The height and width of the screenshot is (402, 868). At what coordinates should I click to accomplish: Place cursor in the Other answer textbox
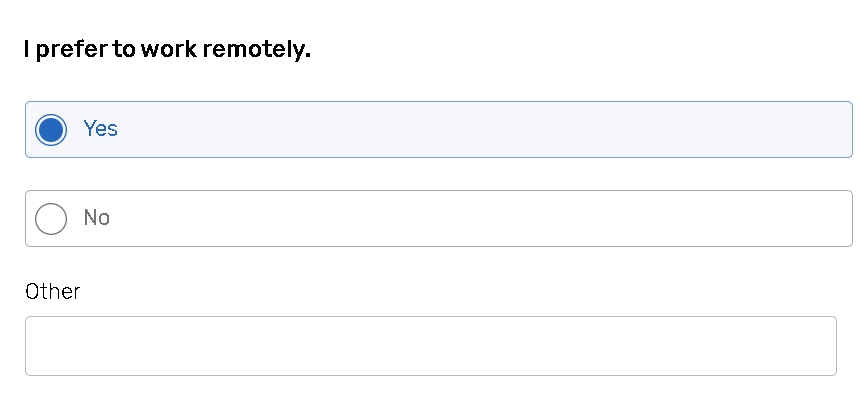(430, 346)
